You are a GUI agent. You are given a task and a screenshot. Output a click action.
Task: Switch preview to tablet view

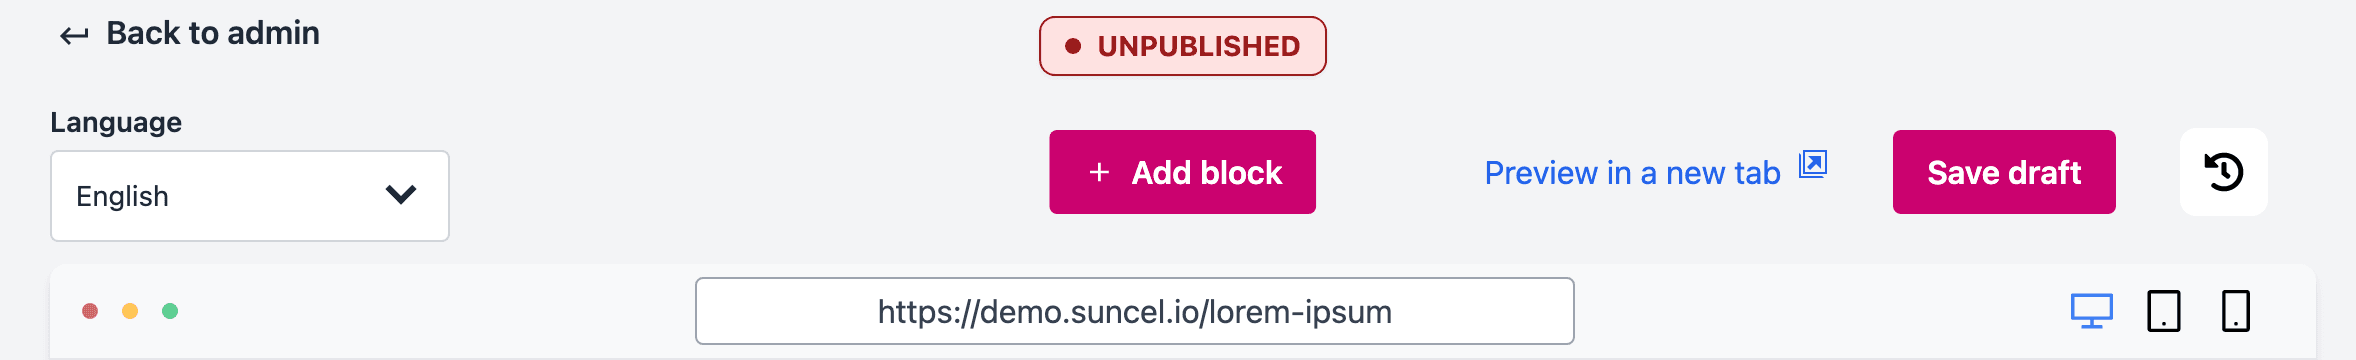tap(2164, 311)
